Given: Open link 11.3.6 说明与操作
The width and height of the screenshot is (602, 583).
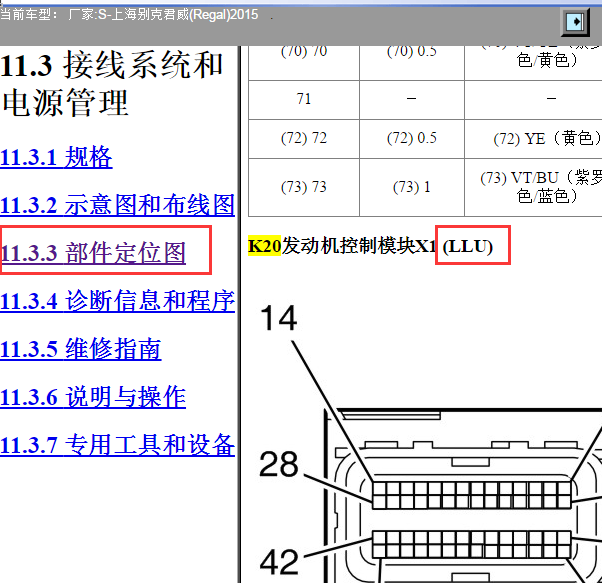Looking at the screenshot, I should point(93,397).
